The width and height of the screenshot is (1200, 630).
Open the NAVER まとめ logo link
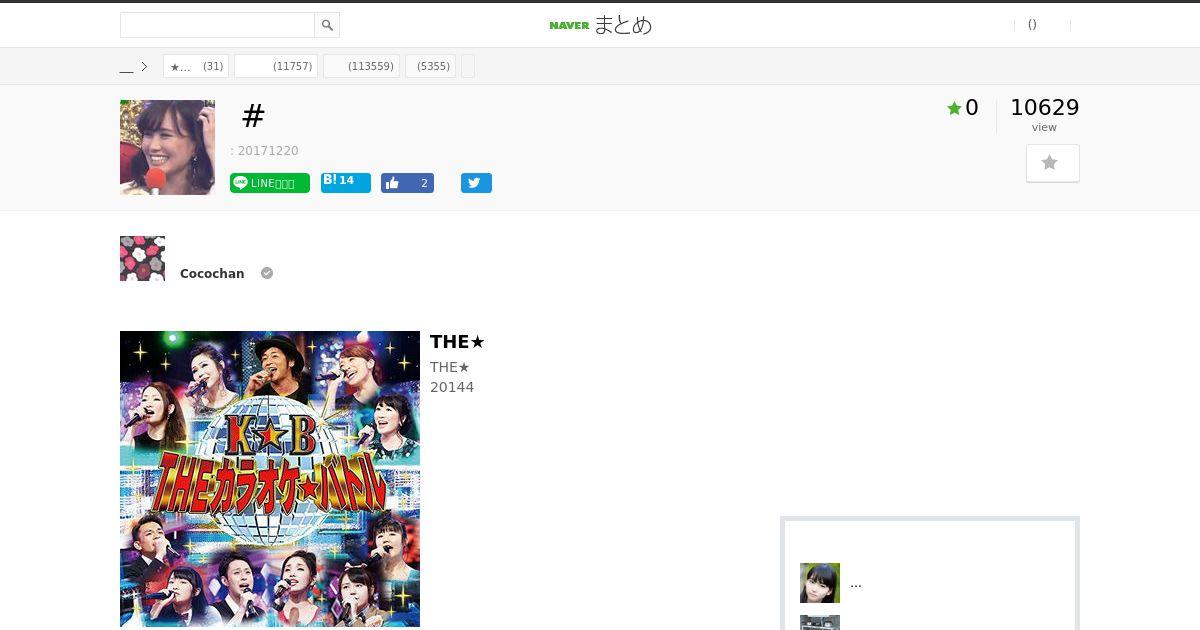pos(601,25)
